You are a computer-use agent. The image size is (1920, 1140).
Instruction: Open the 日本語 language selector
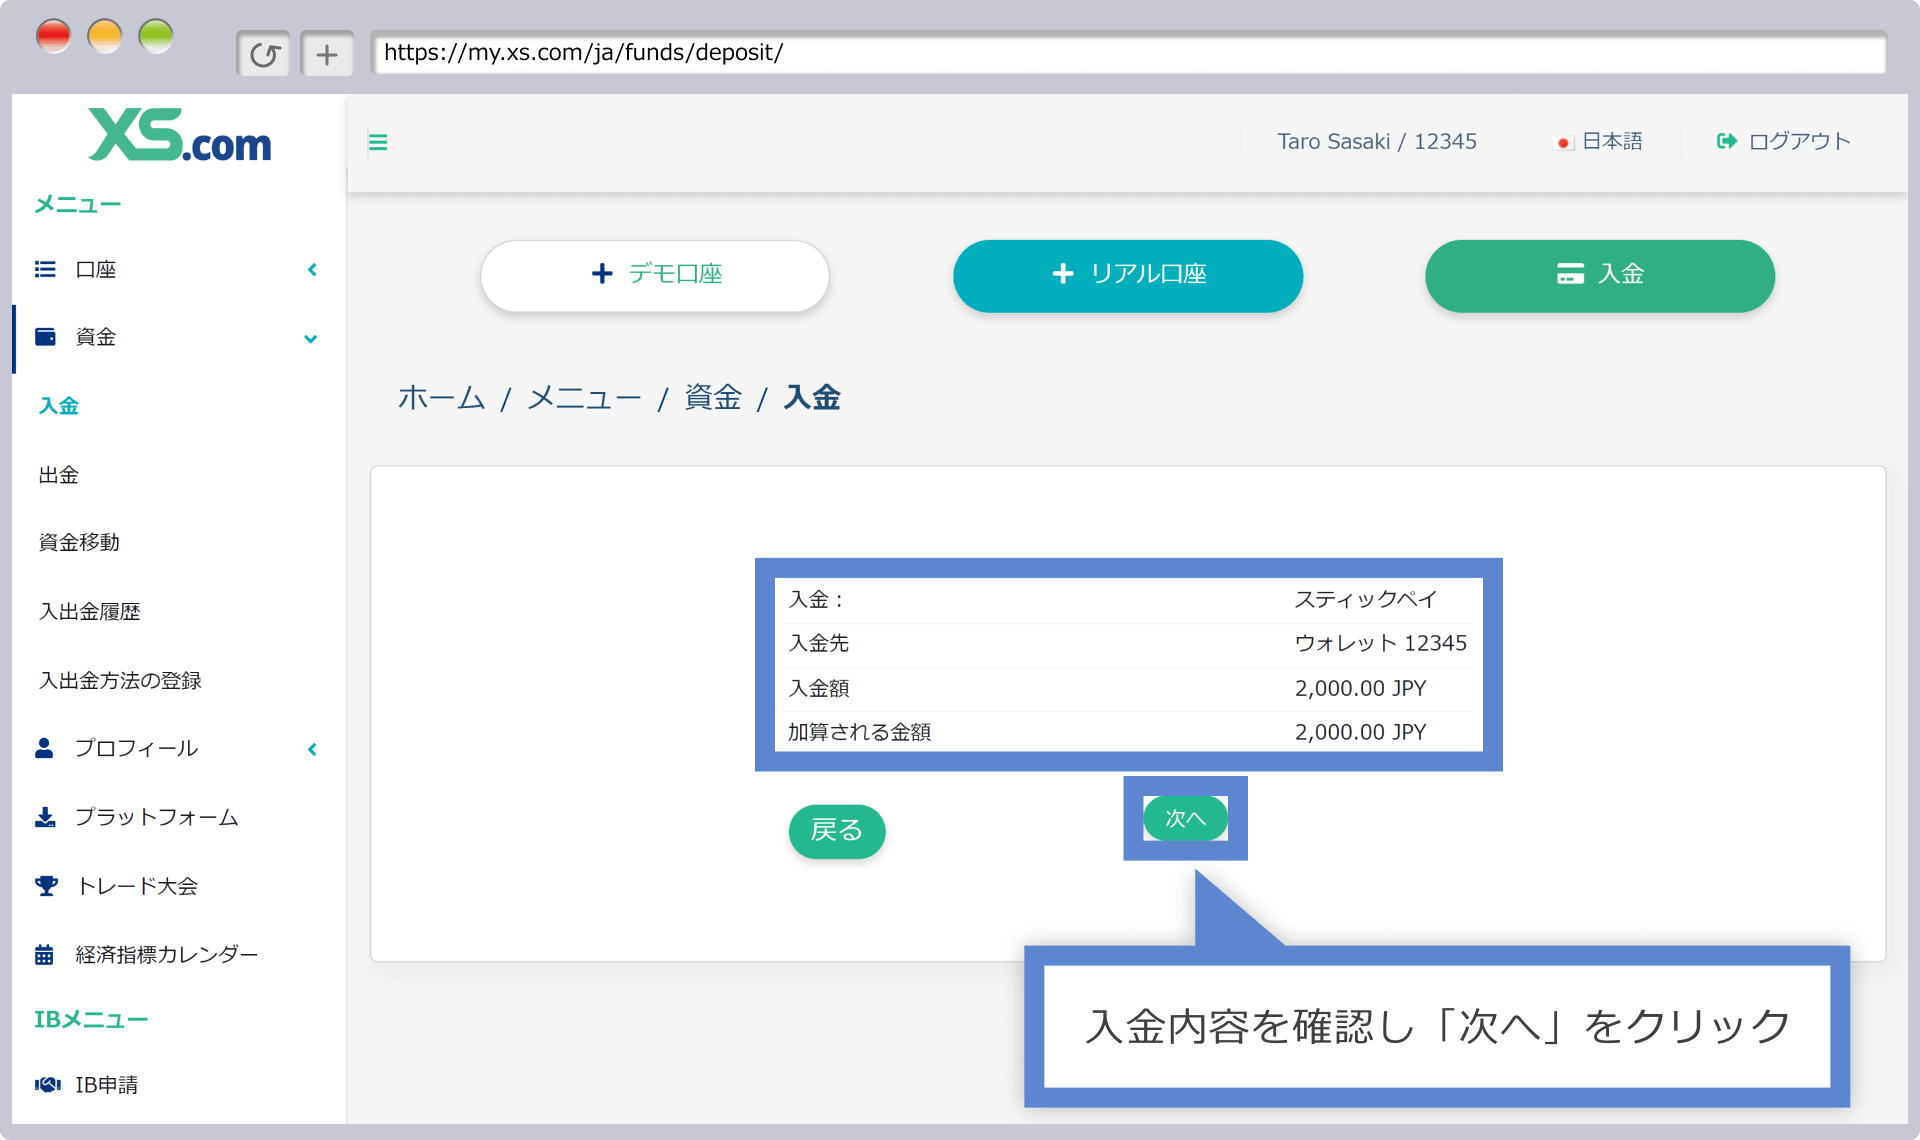1598,142
